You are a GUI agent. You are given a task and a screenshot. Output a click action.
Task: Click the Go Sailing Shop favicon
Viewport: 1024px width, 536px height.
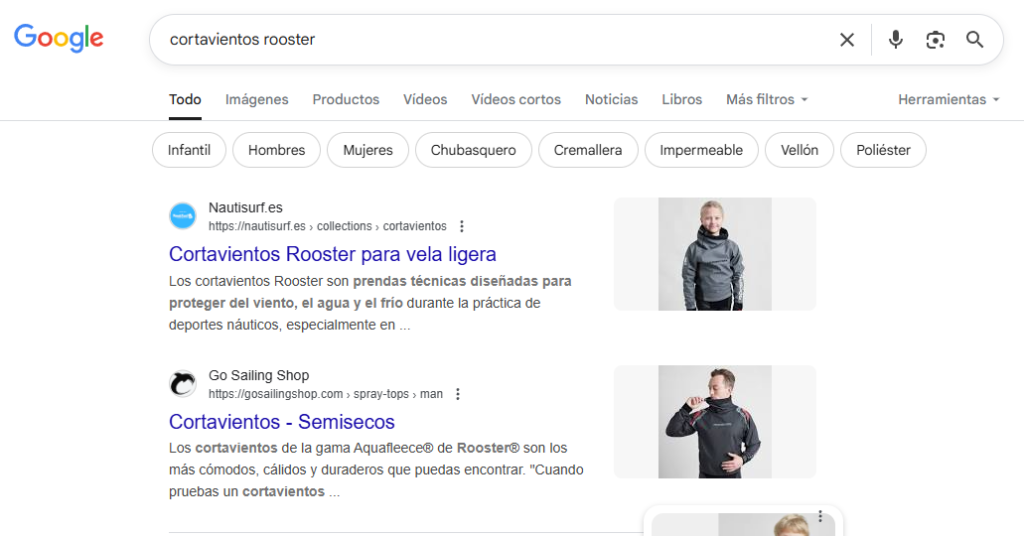[183, 384]
